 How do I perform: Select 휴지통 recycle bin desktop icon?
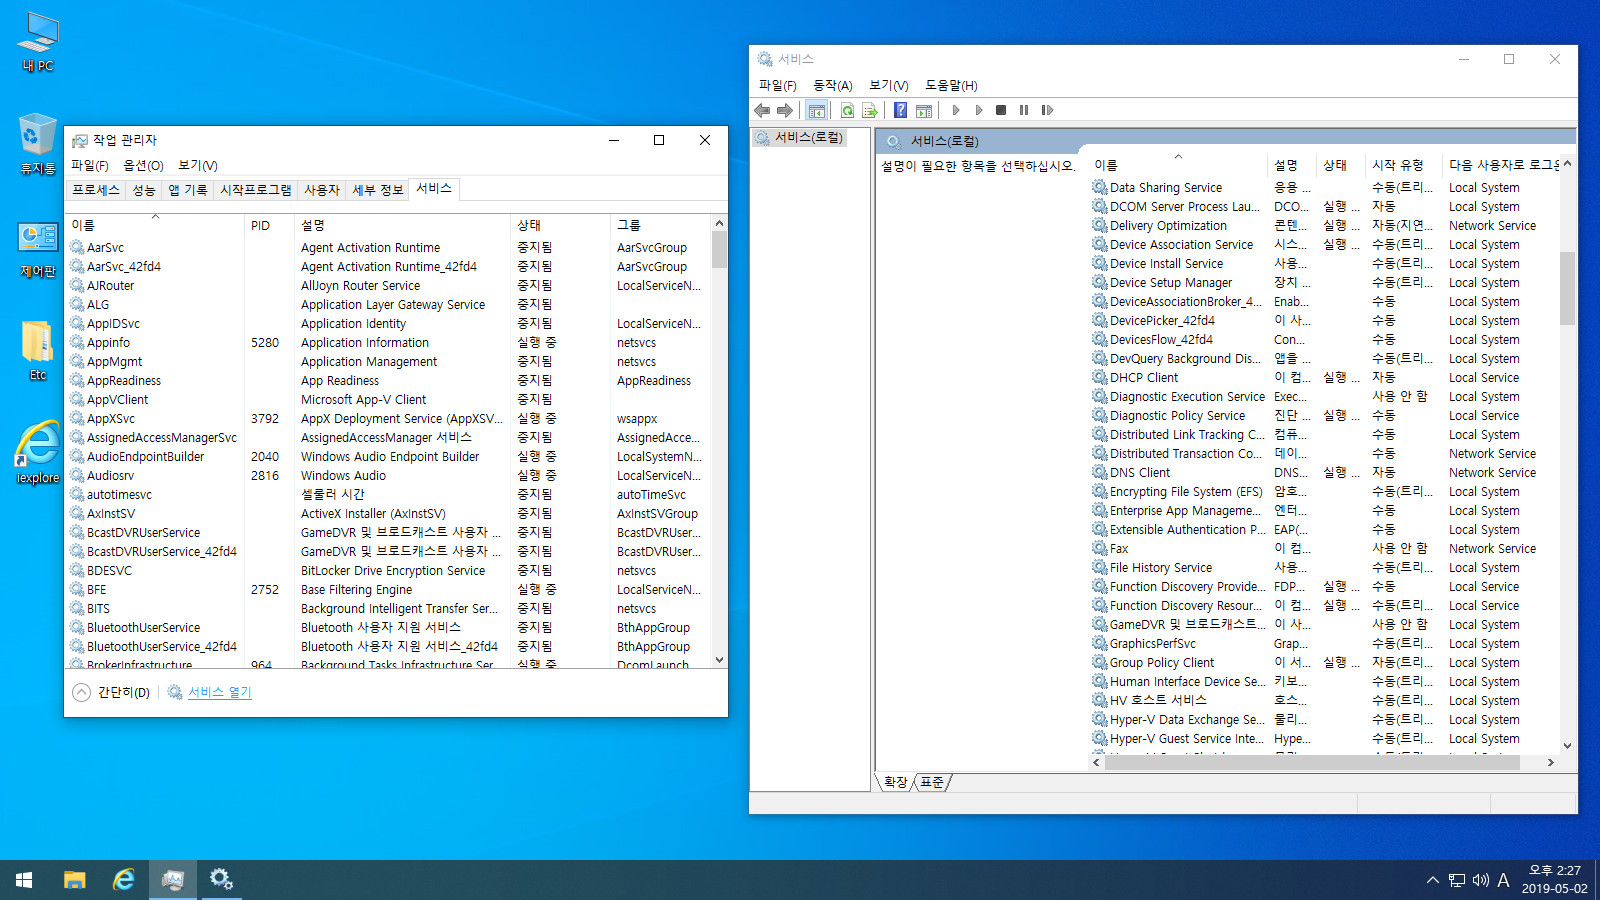tap(38, 145)
